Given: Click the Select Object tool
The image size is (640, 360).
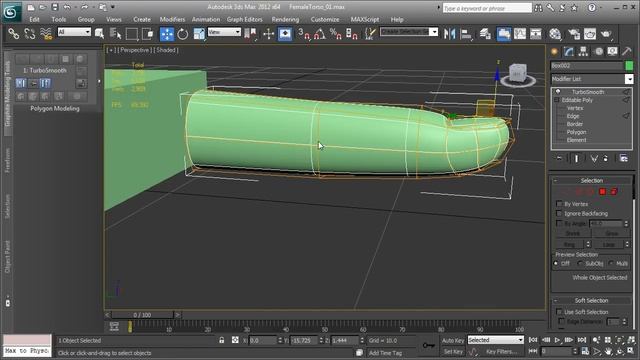Looking at the screenshot, I should coord(99,33).
